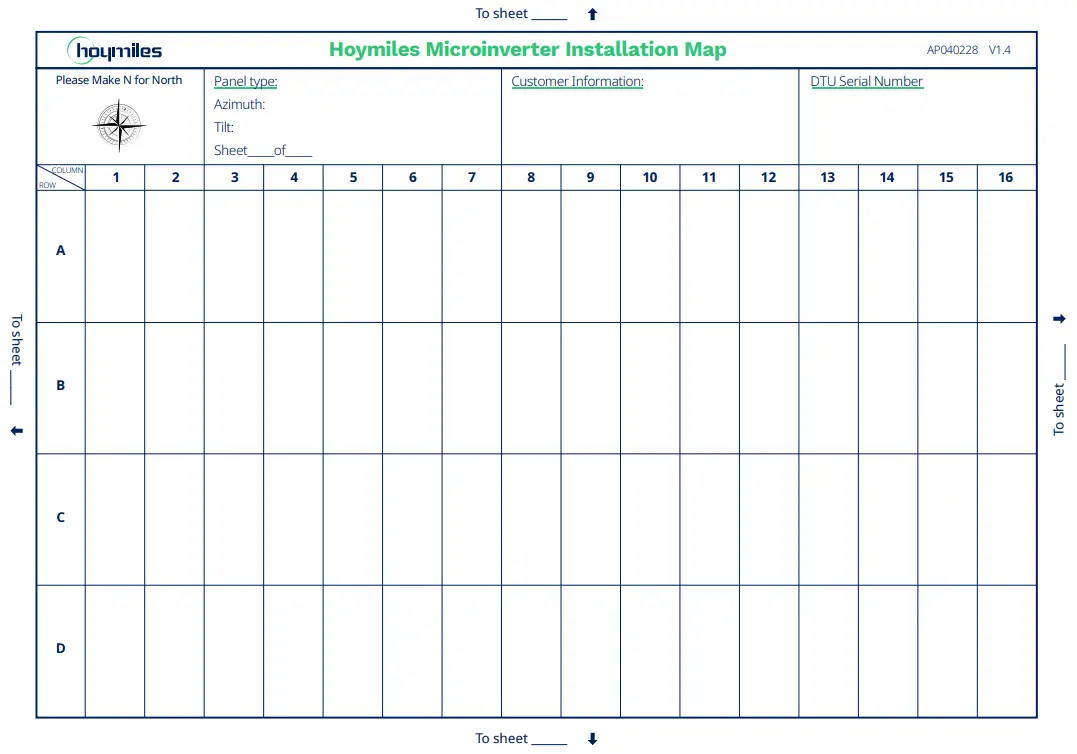The width and height of the screenshot is (1077, 754).
Task: Click column header 9
Action: point(590,177)
